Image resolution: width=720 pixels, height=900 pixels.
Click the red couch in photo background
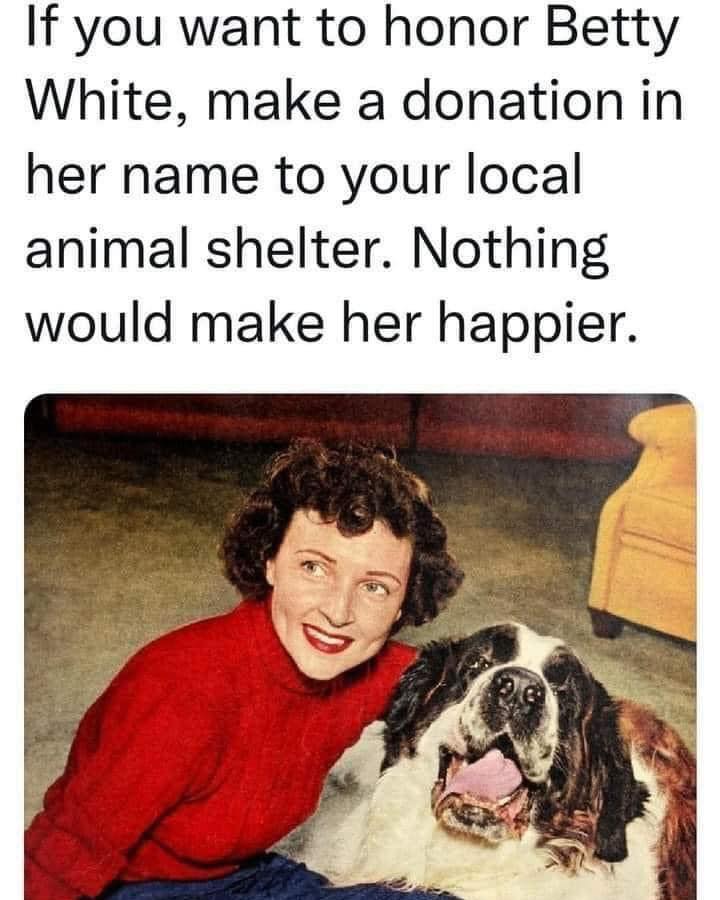point(344,424)
